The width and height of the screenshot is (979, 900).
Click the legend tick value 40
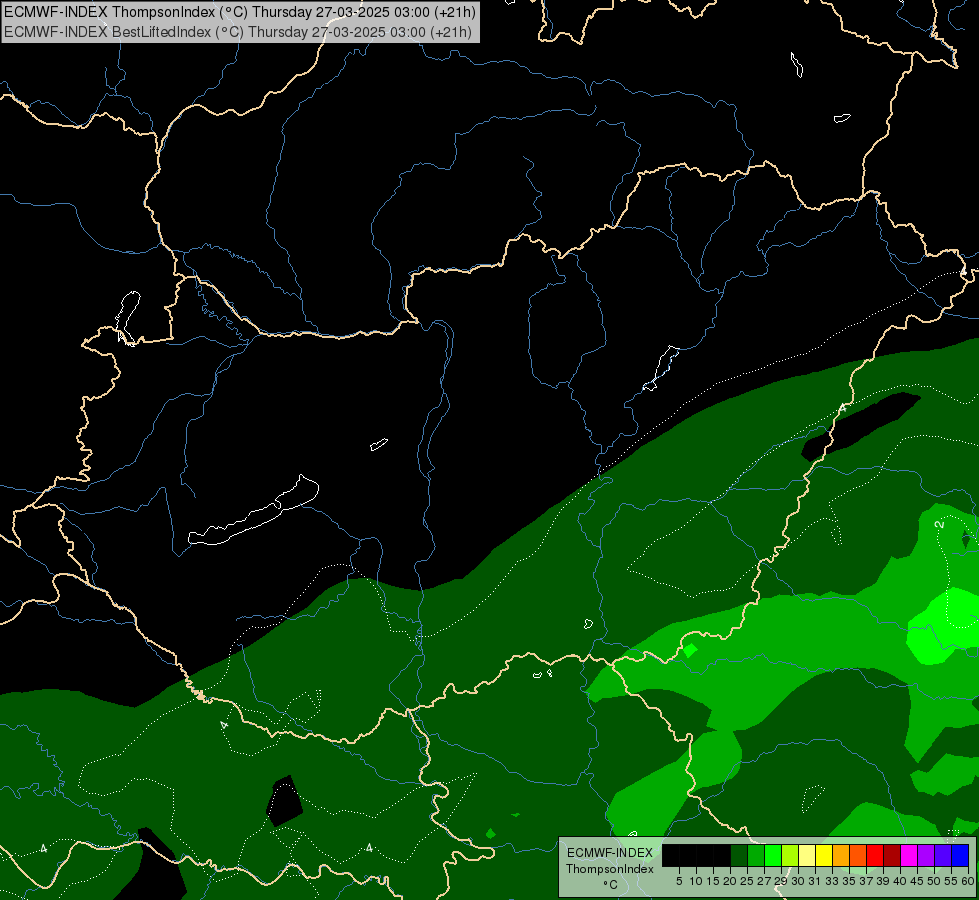click(900, 881)
